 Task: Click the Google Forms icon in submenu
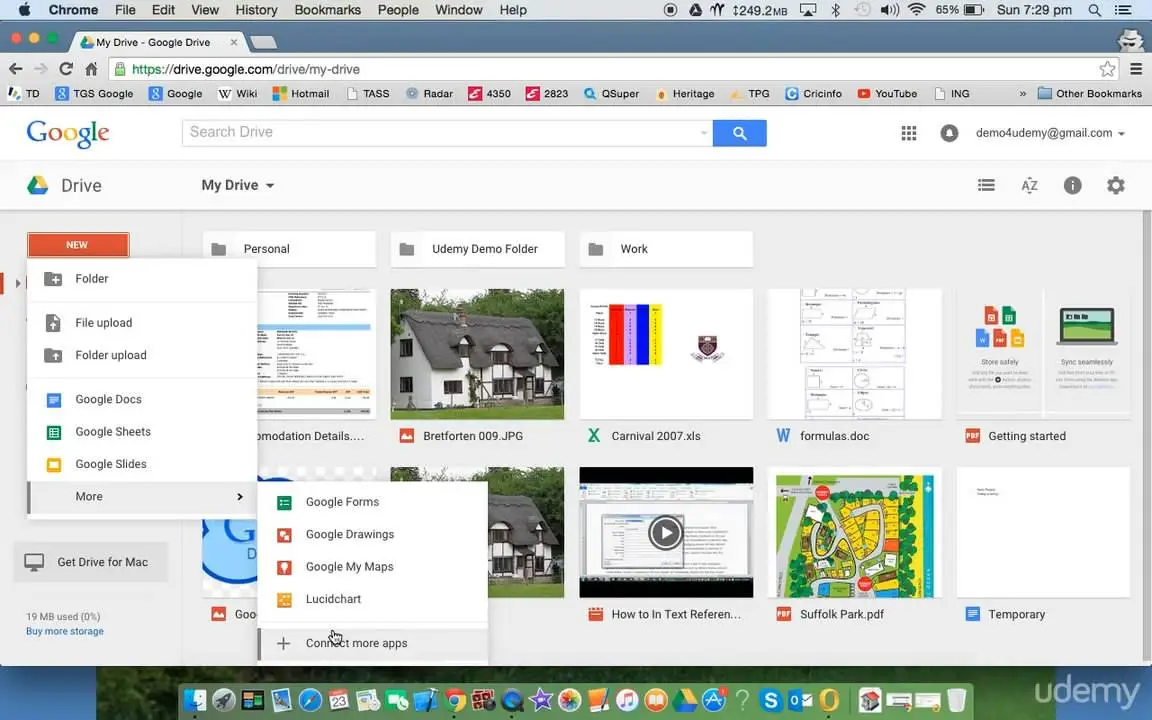click(284, 503)
